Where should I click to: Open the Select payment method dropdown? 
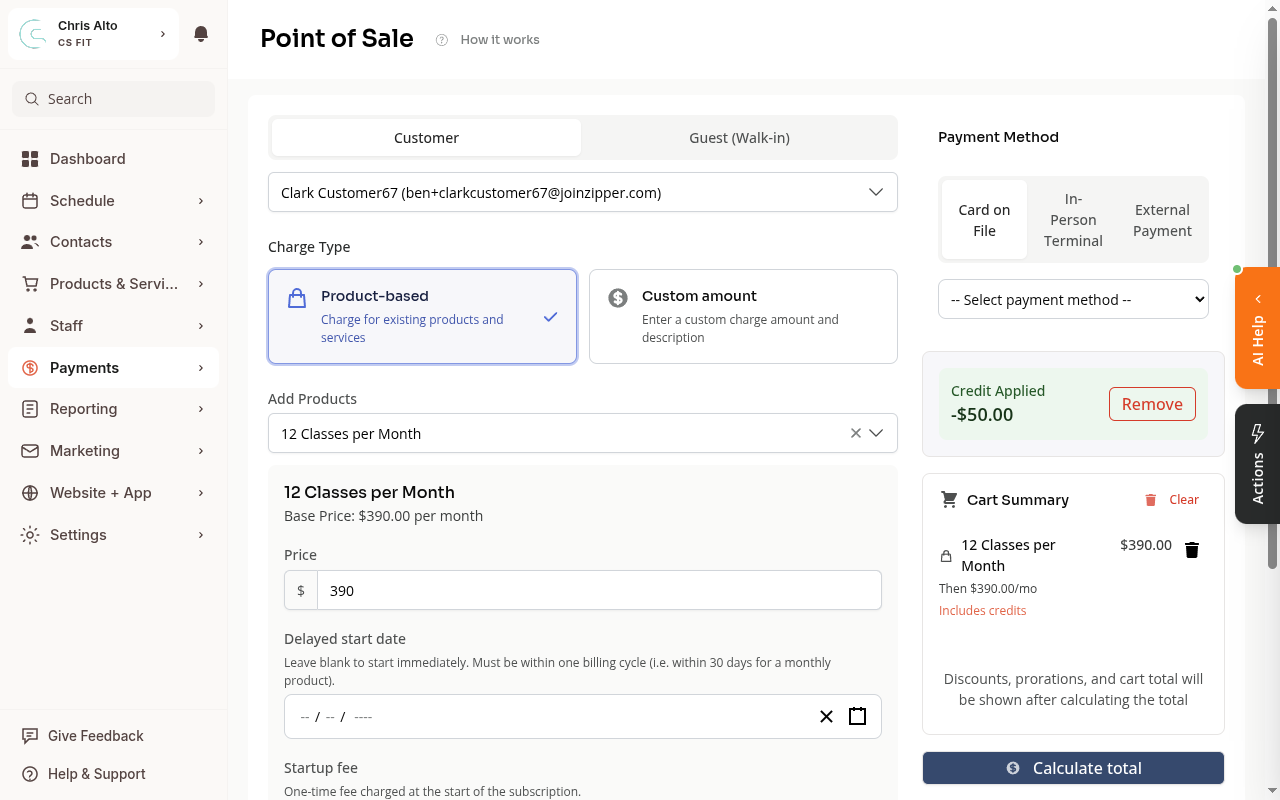pos(1073,299)
